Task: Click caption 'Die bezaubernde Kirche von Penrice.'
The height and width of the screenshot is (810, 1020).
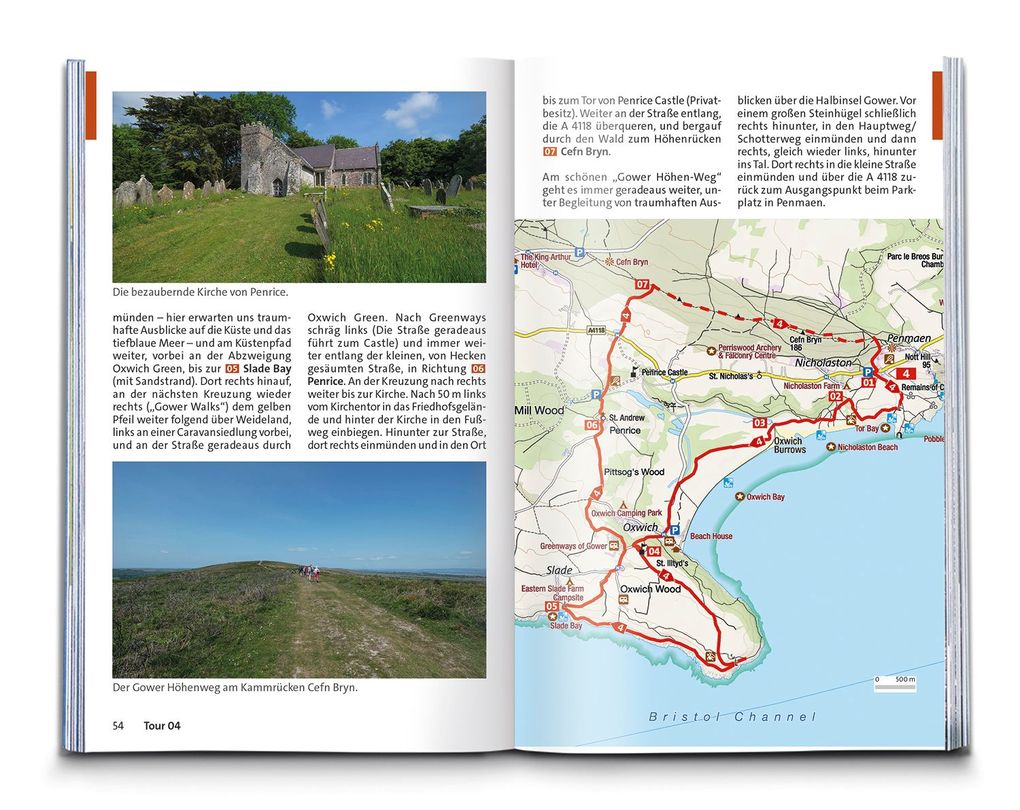Action: pos(200,292)
